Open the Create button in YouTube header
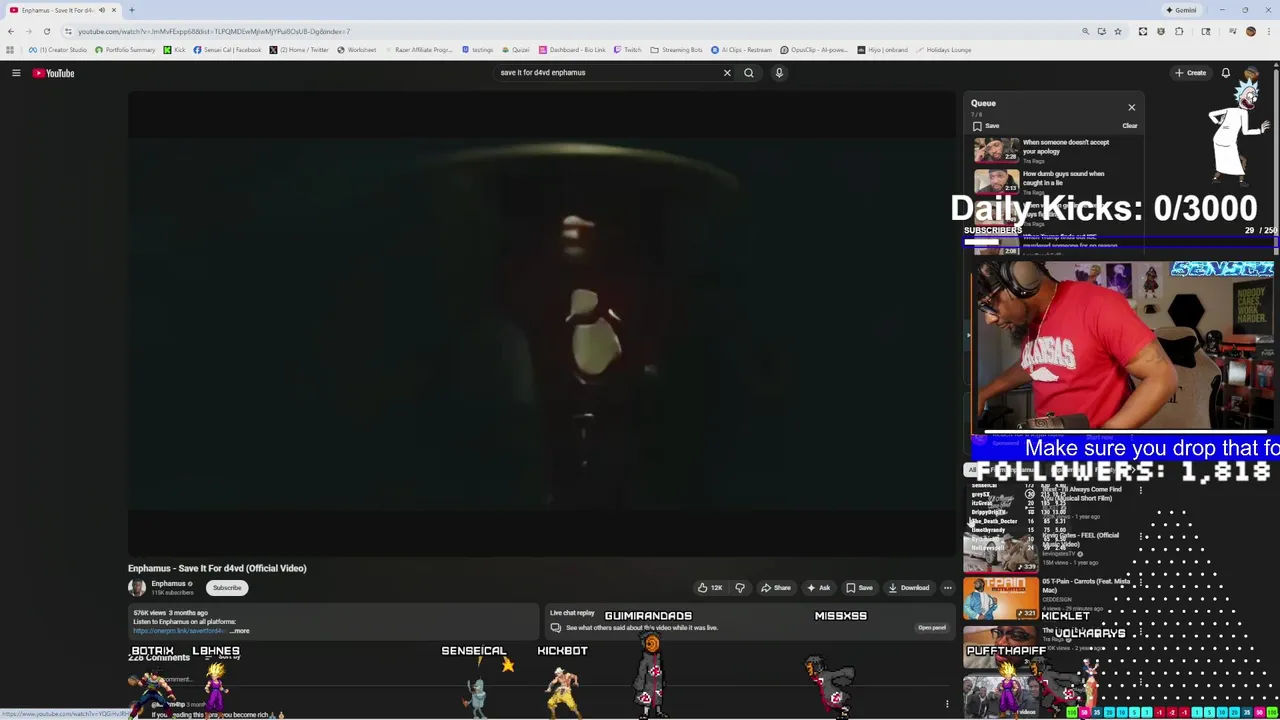 (x=1190, y=73)
